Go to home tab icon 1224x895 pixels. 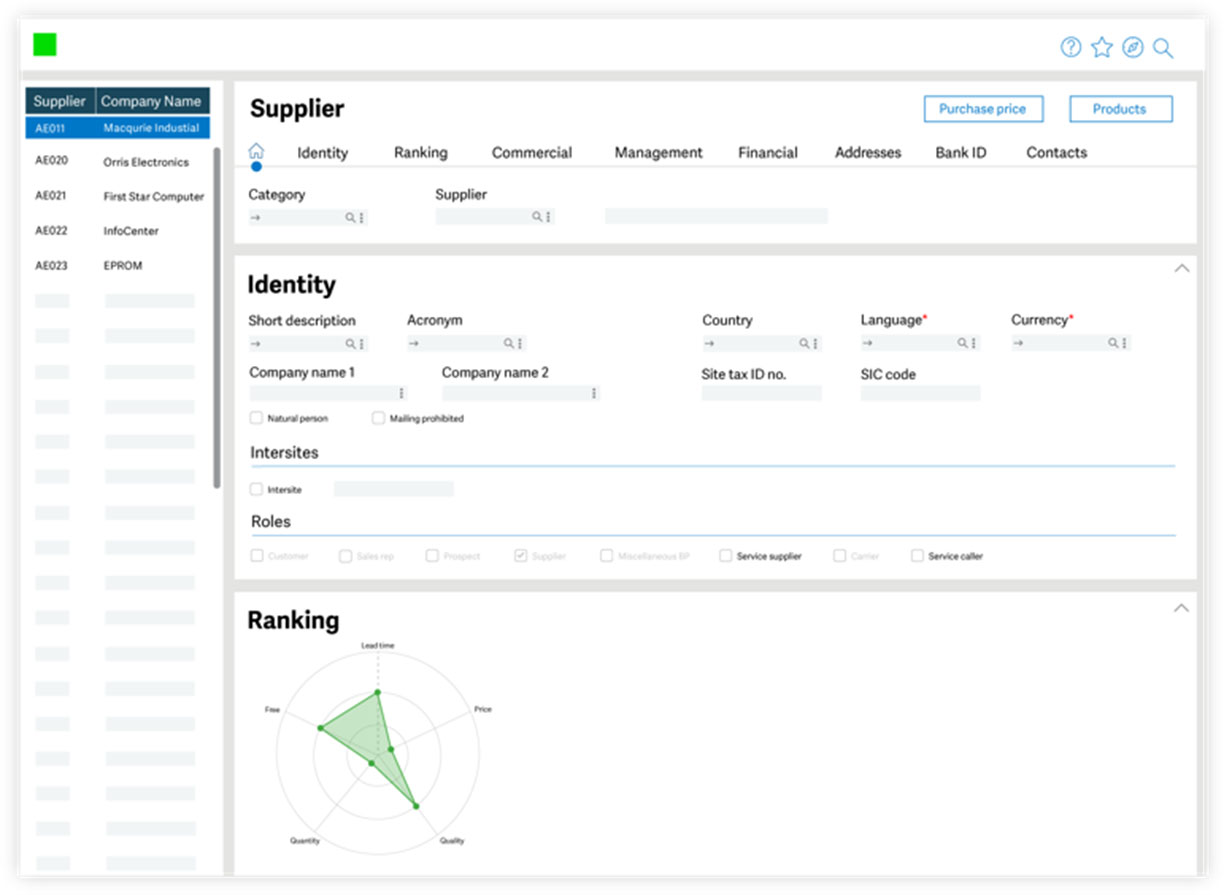(x=256, y=151)
